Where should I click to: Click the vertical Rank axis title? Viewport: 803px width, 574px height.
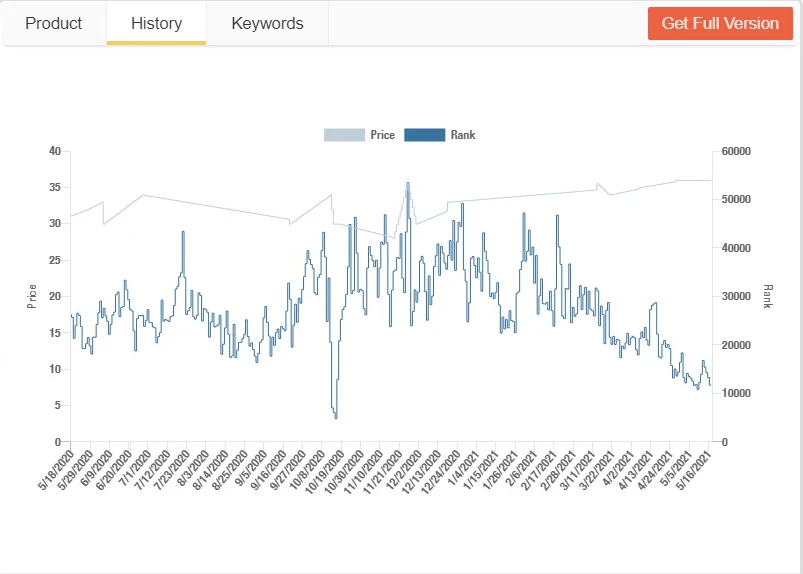click(767, 296)
